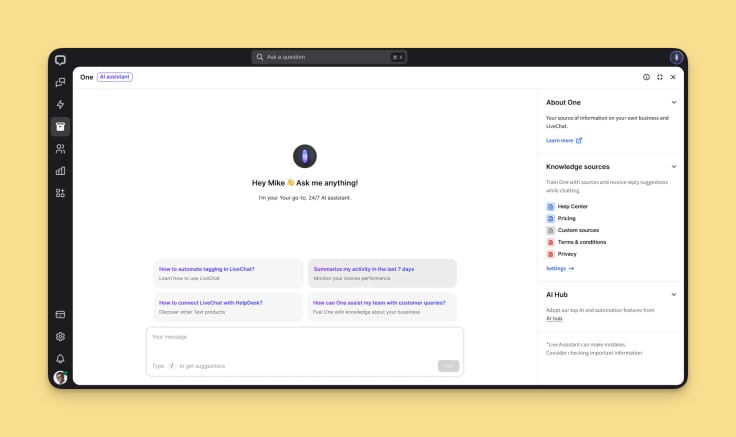The height and width of the screenshot is (437, 736).
Task: Open the Billing card icon
Action: pos(61,315)
